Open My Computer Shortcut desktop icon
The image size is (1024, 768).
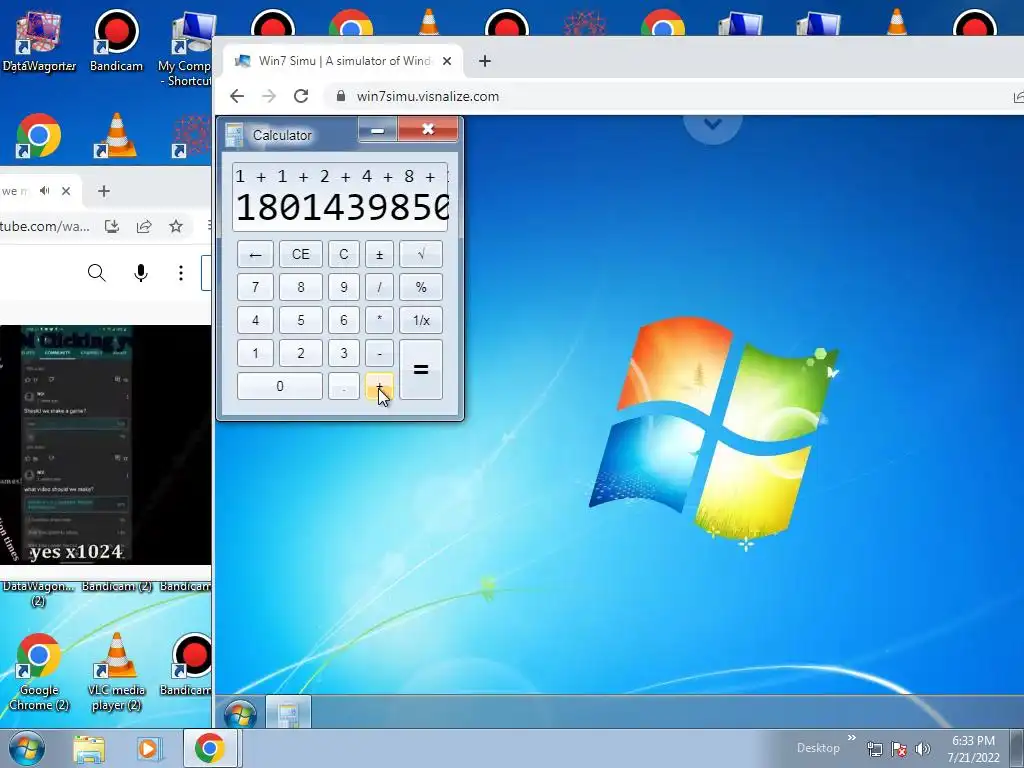185,50
